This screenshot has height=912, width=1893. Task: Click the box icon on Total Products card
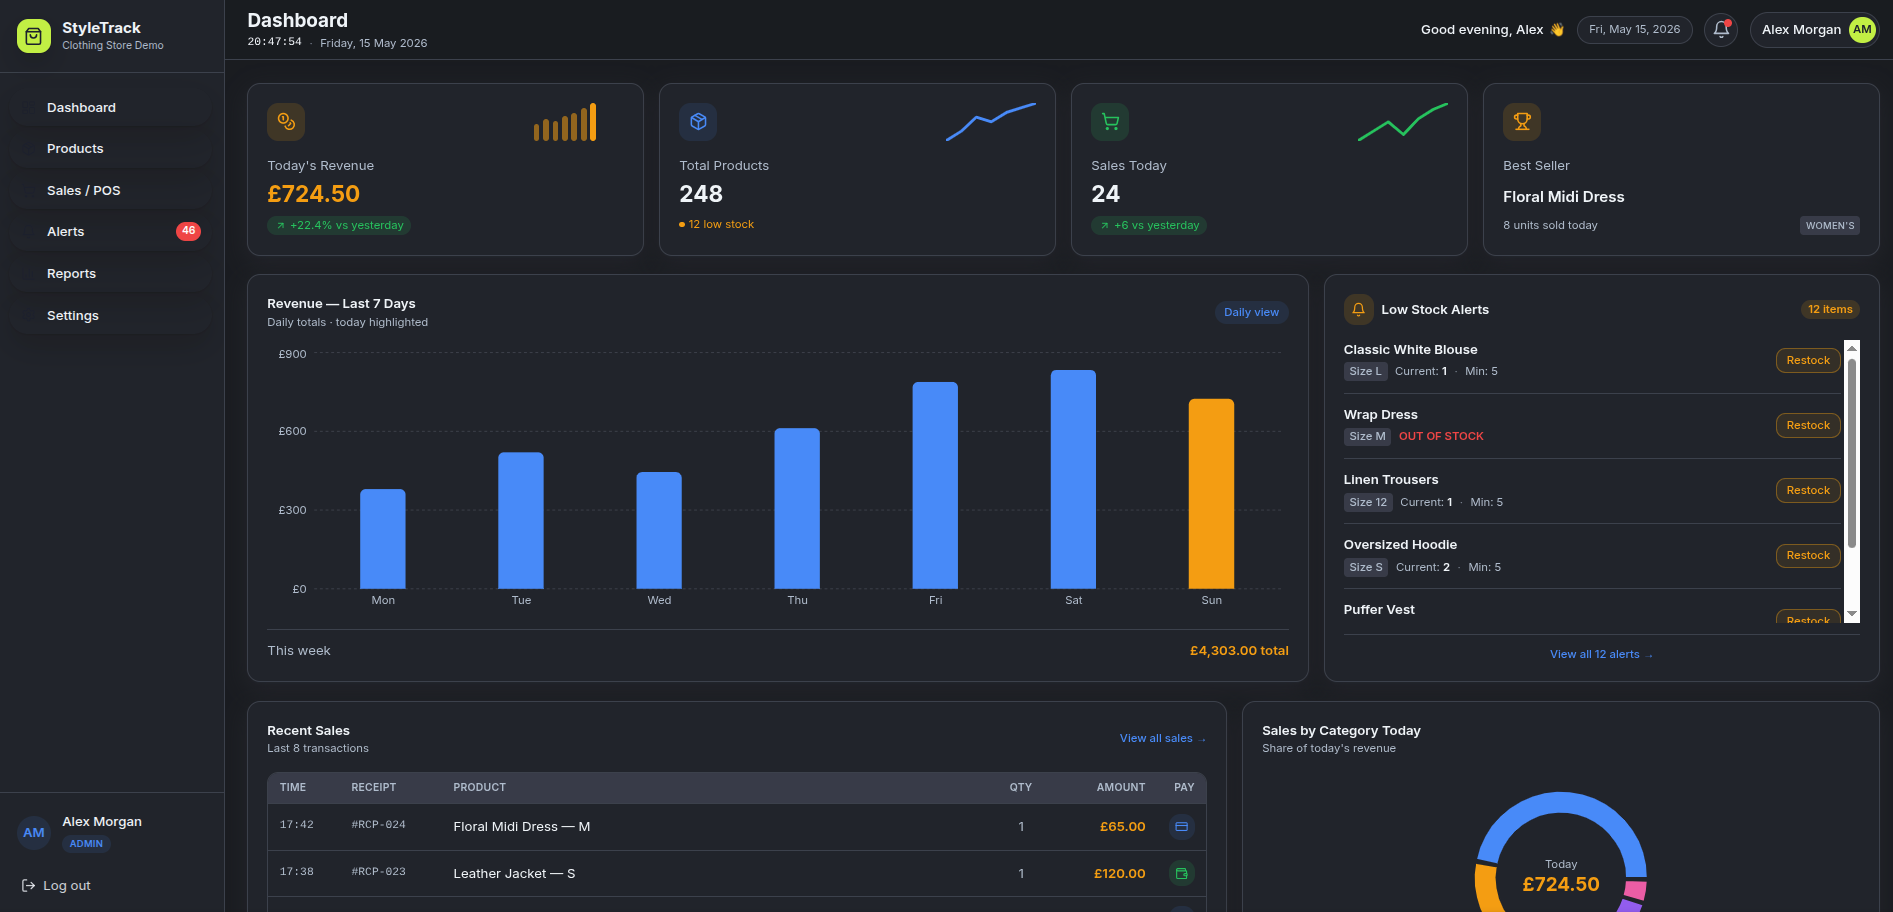pyautogui.click(x=698, y=122)
